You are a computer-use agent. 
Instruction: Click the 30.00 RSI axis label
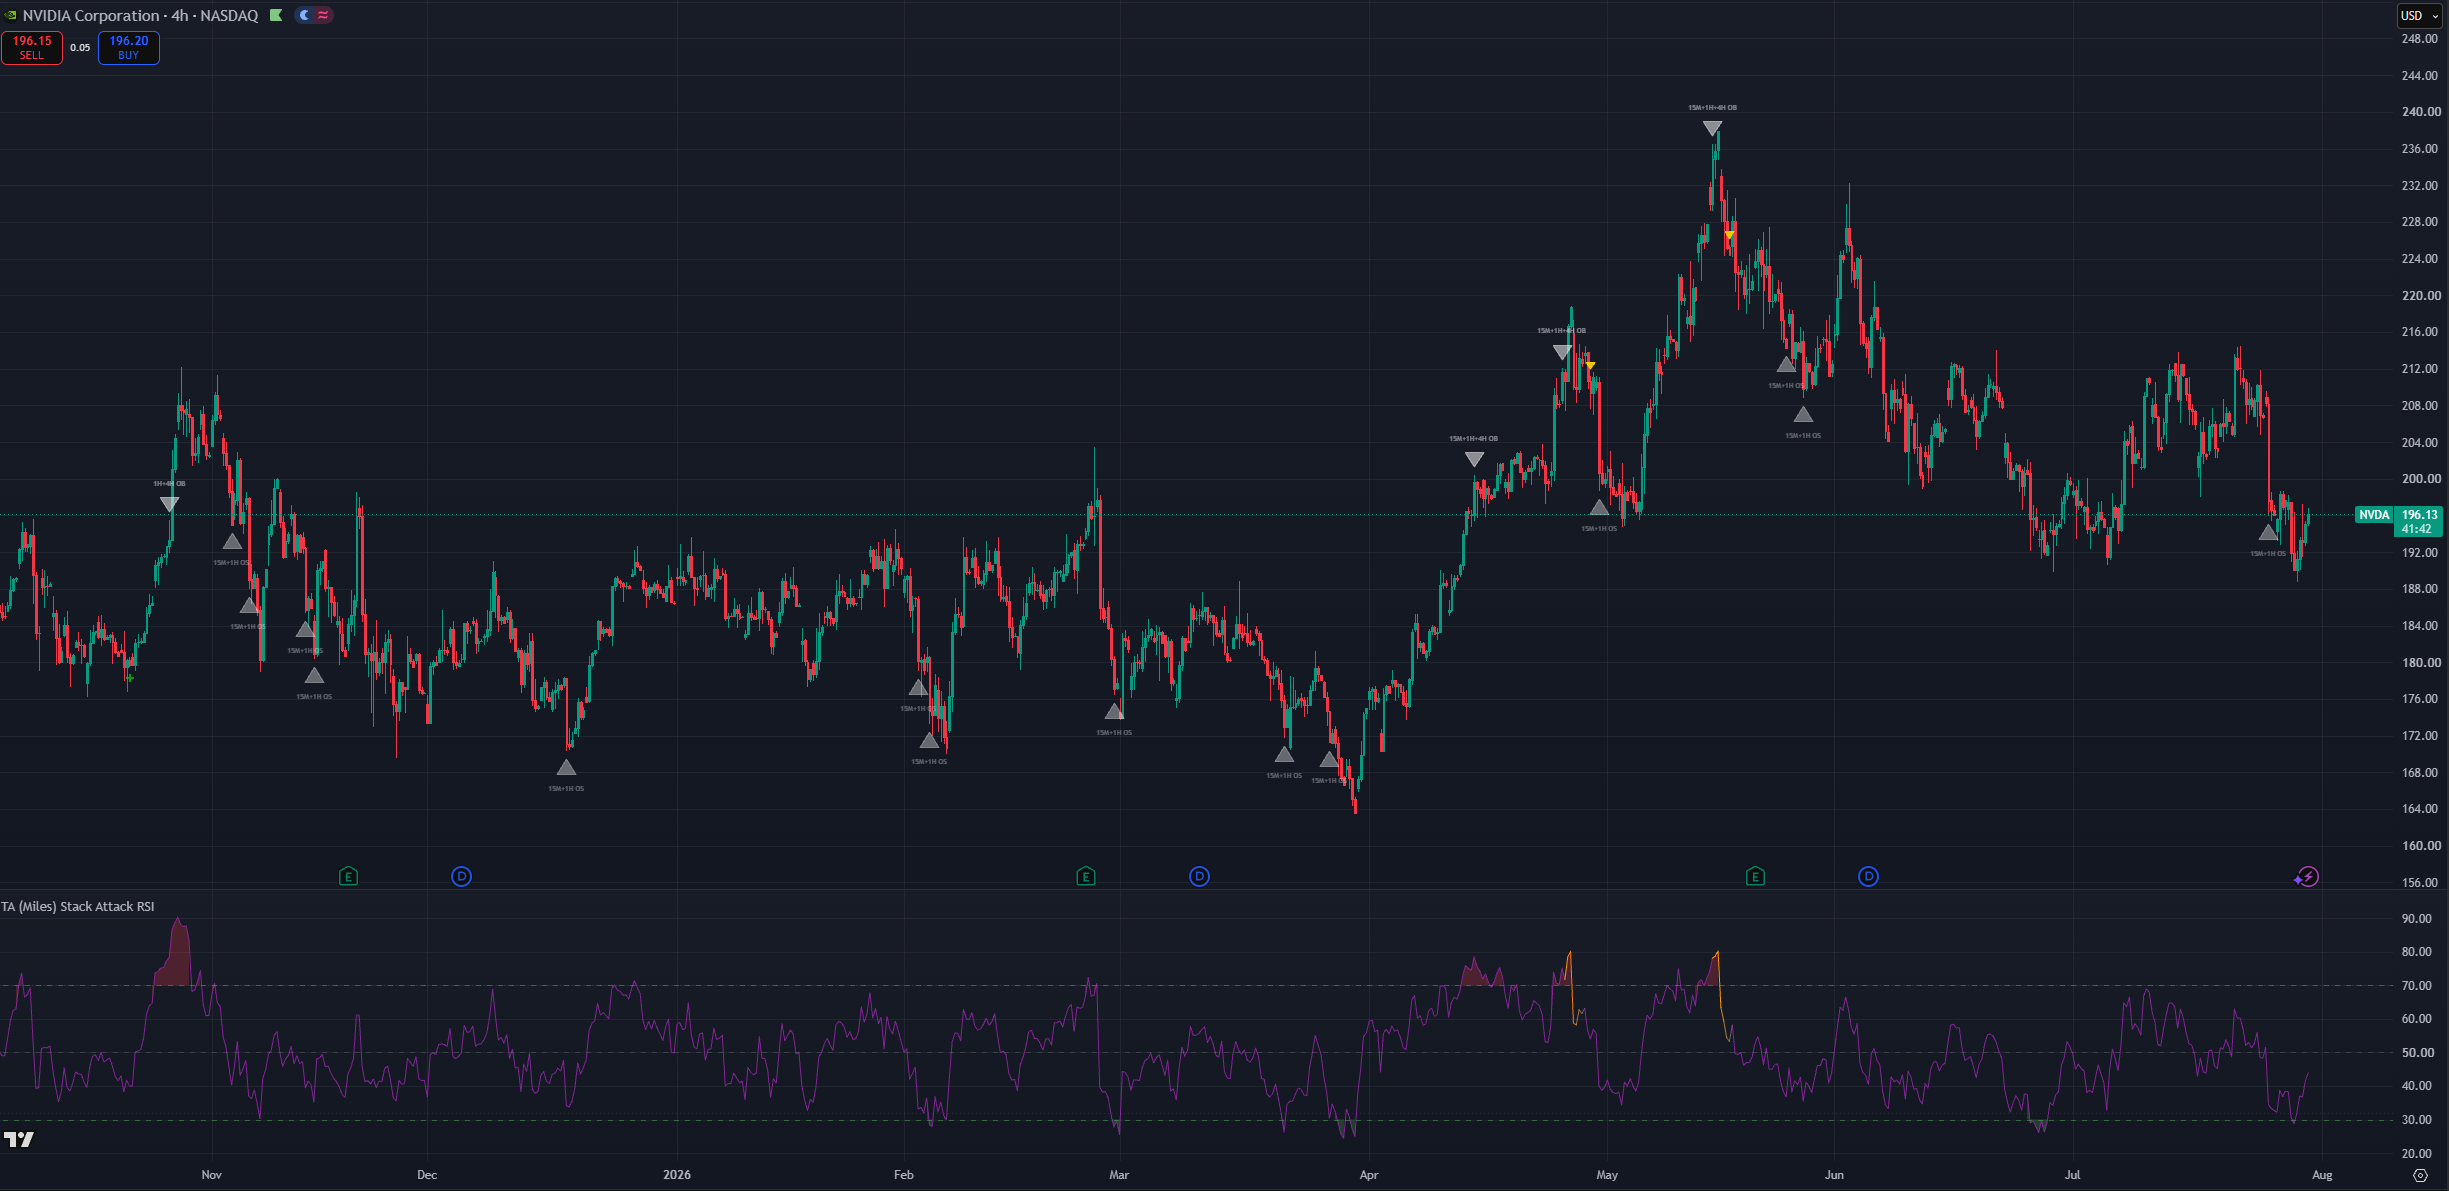coord(2417,1120)
